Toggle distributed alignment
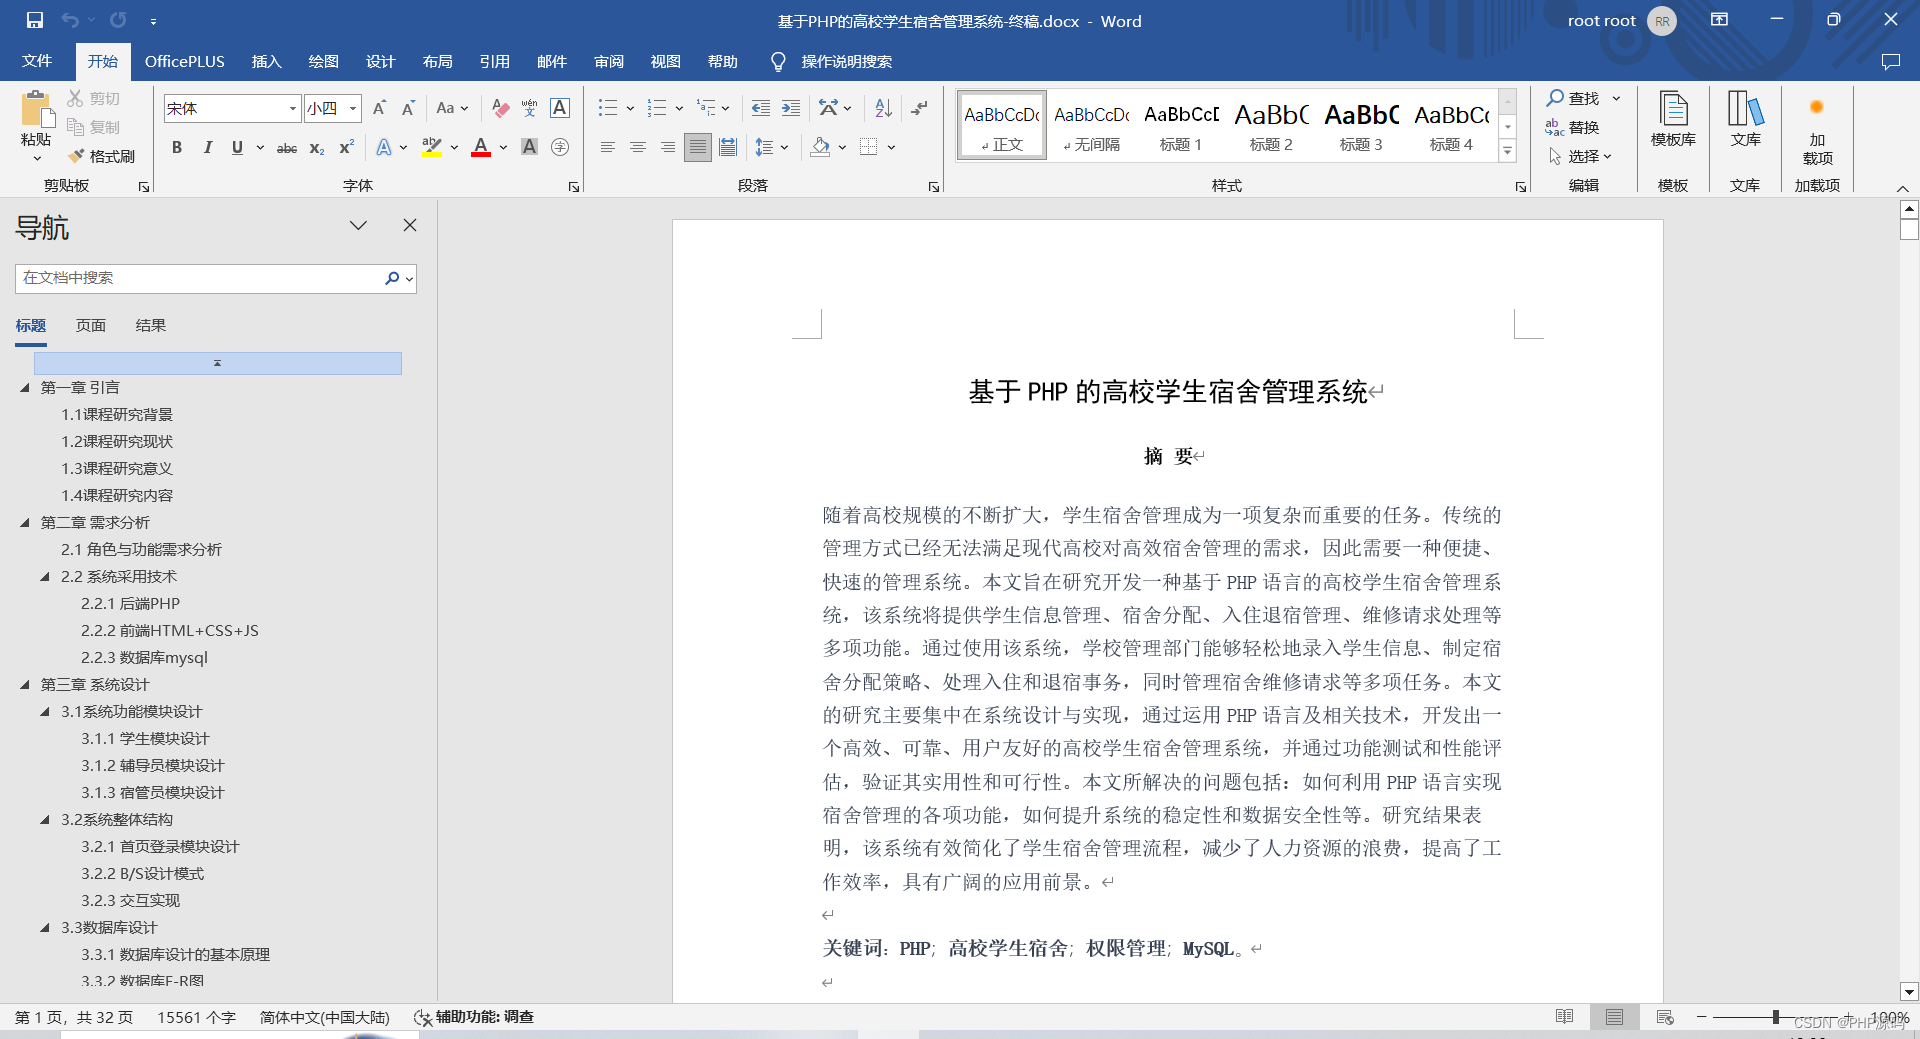The image size is (1920, 1039). pyautogui.click(x=728, y=148)
